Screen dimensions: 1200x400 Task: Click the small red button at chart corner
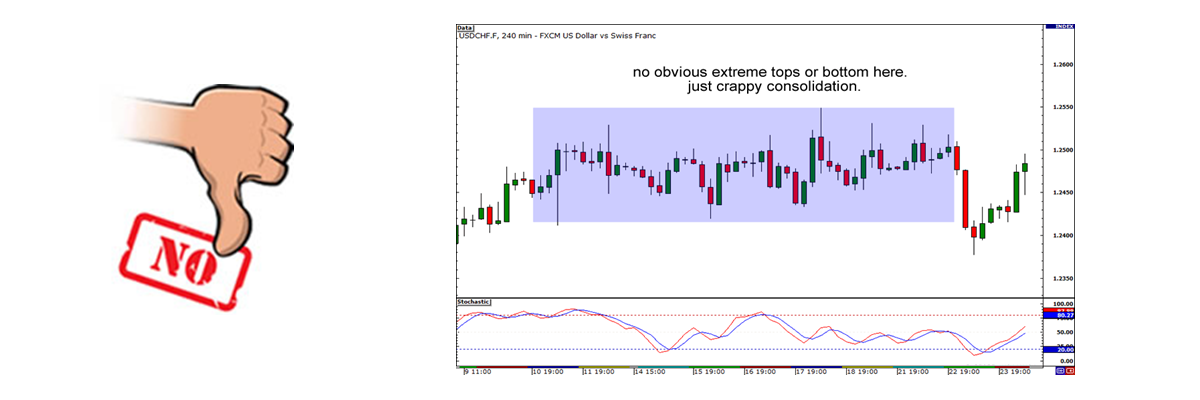(x=1071, y=370)
